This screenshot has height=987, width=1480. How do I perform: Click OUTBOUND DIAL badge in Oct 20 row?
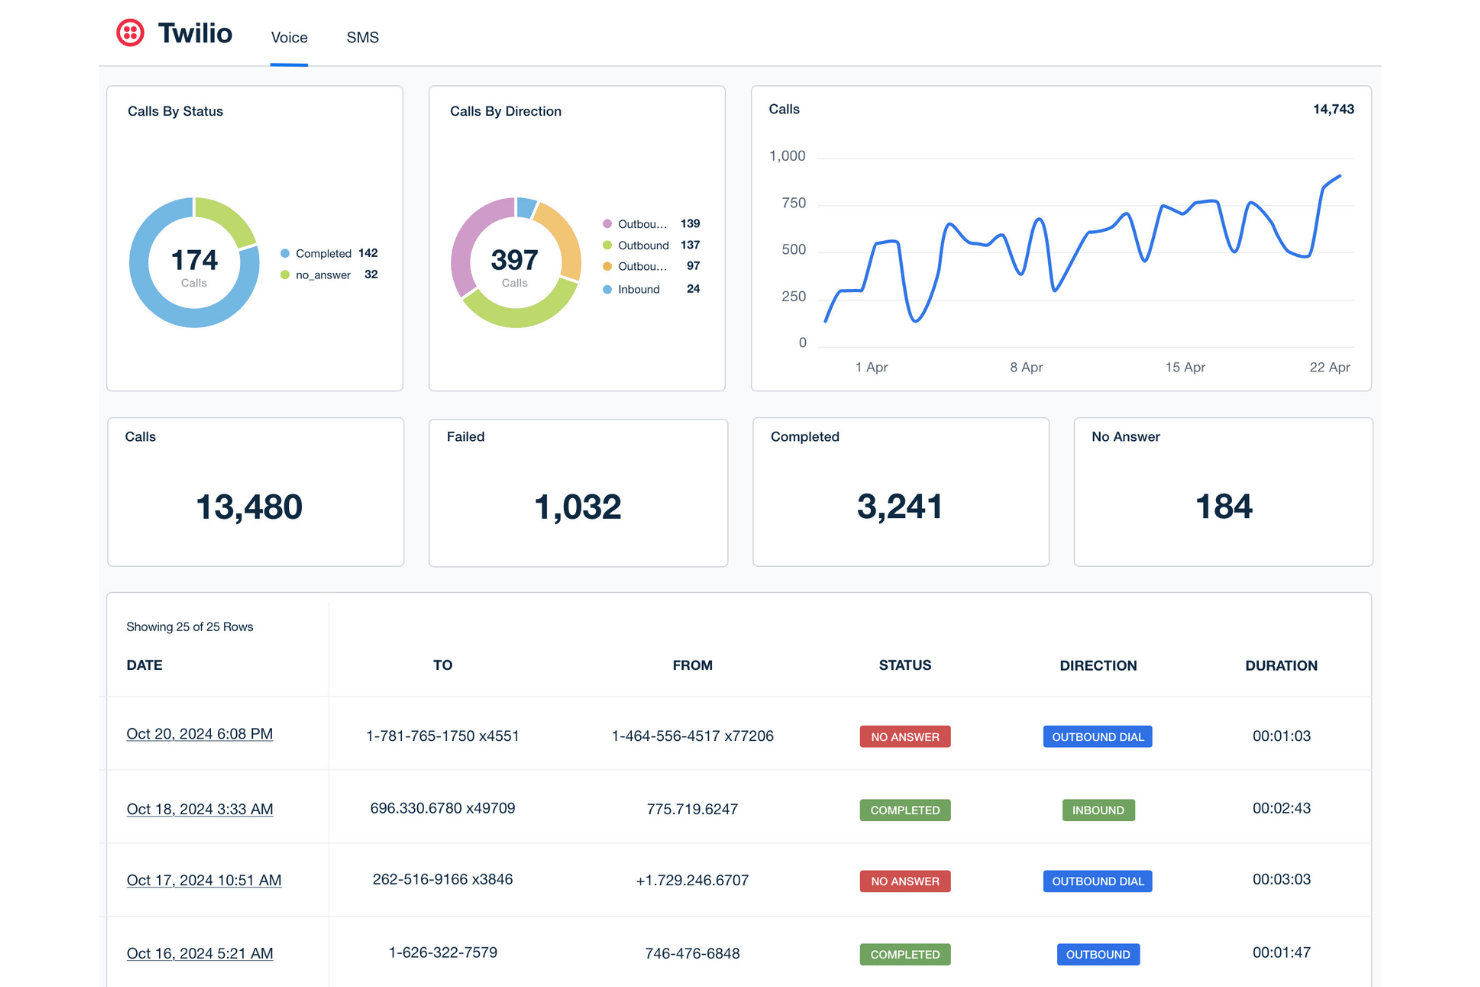[x=1098, y=737]
